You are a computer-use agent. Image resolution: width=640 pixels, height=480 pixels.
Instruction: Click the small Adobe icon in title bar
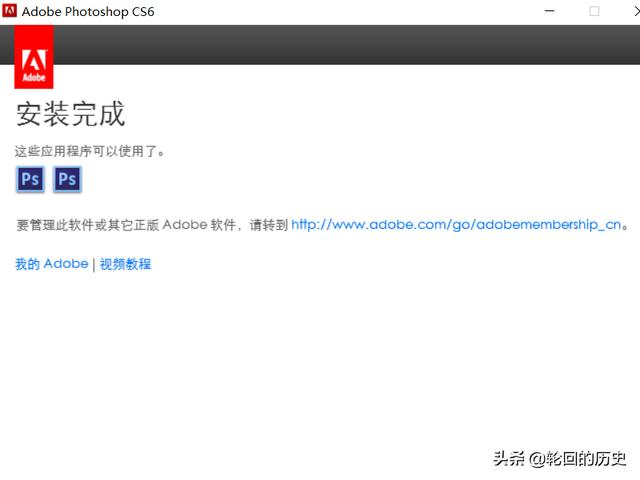10,11
